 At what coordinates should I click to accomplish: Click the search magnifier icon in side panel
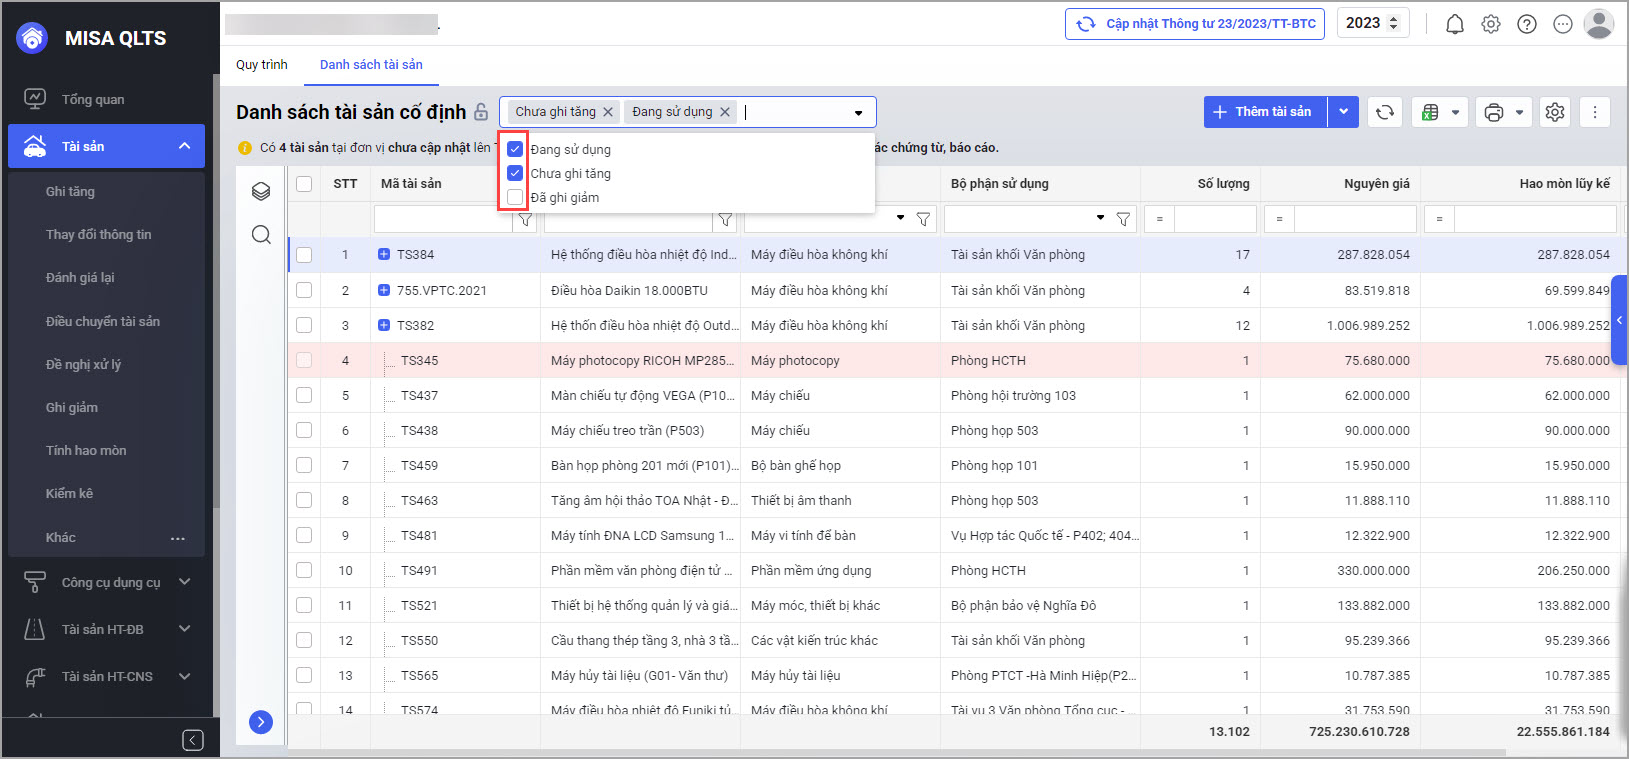pyautogui.click(x=261, y=234)
